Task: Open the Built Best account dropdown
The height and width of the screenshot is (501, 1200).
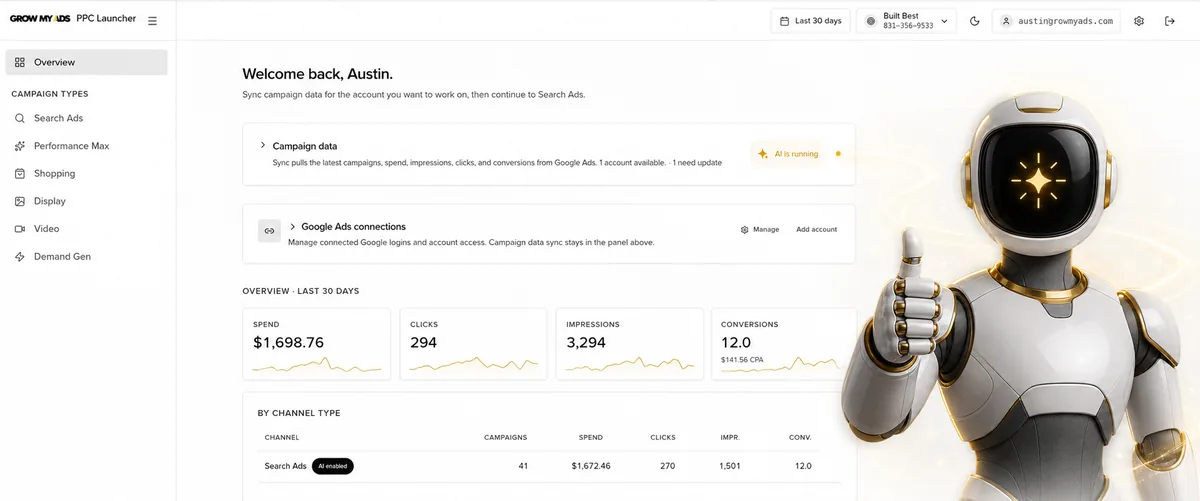Action: click(906, 21)
